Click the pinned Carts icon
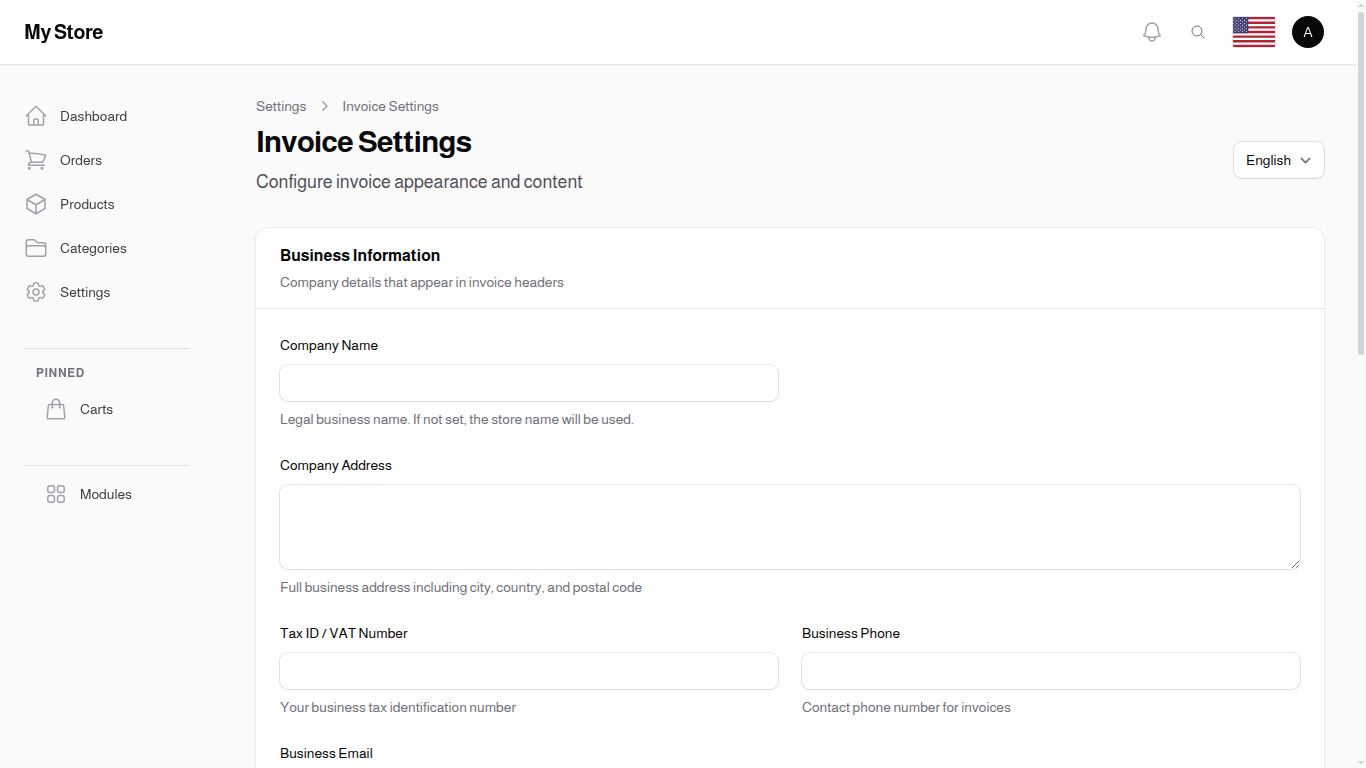 (x=56, y=409)
